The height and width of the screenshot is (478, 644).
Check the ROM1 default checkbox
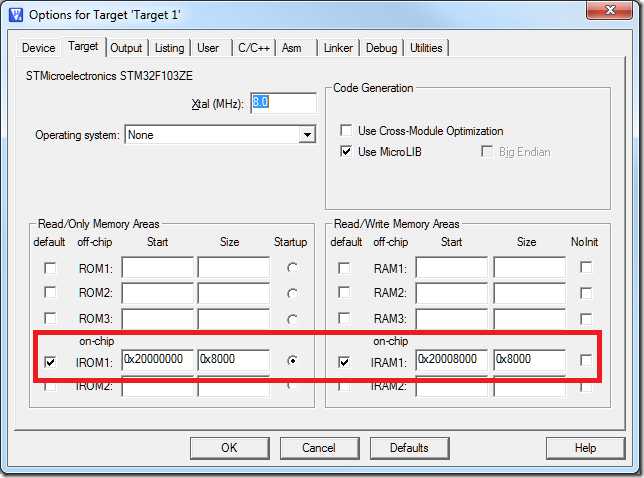pos(50,268)
